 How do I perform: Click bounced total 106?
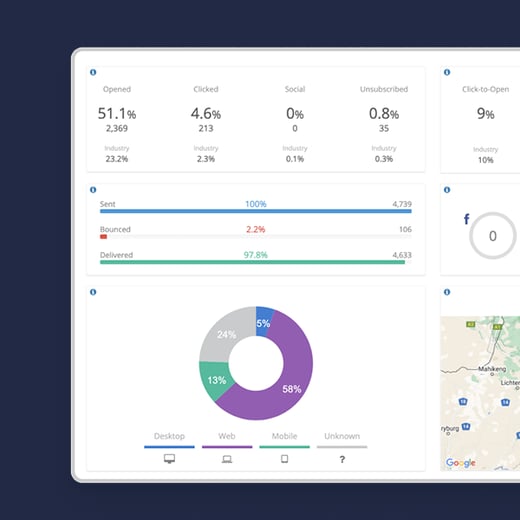pos(405,229)
